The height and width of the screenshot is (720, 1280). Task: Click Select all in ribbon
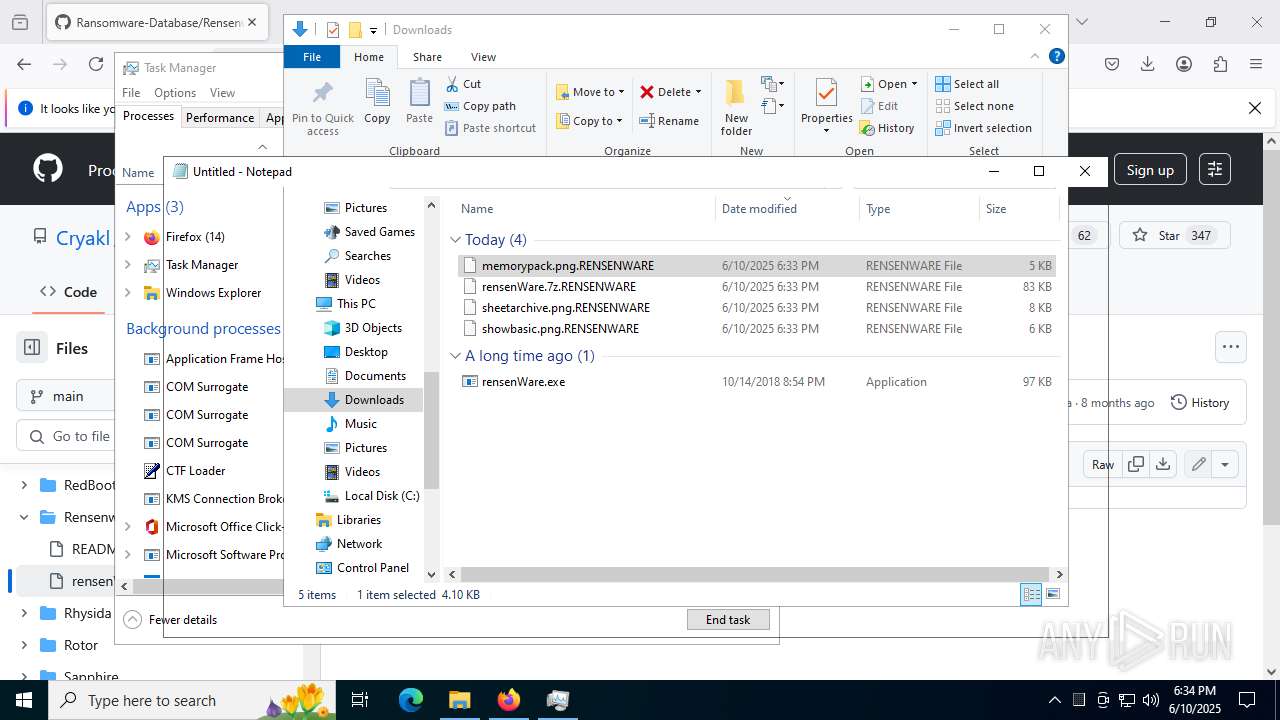[x=967, y=84]
